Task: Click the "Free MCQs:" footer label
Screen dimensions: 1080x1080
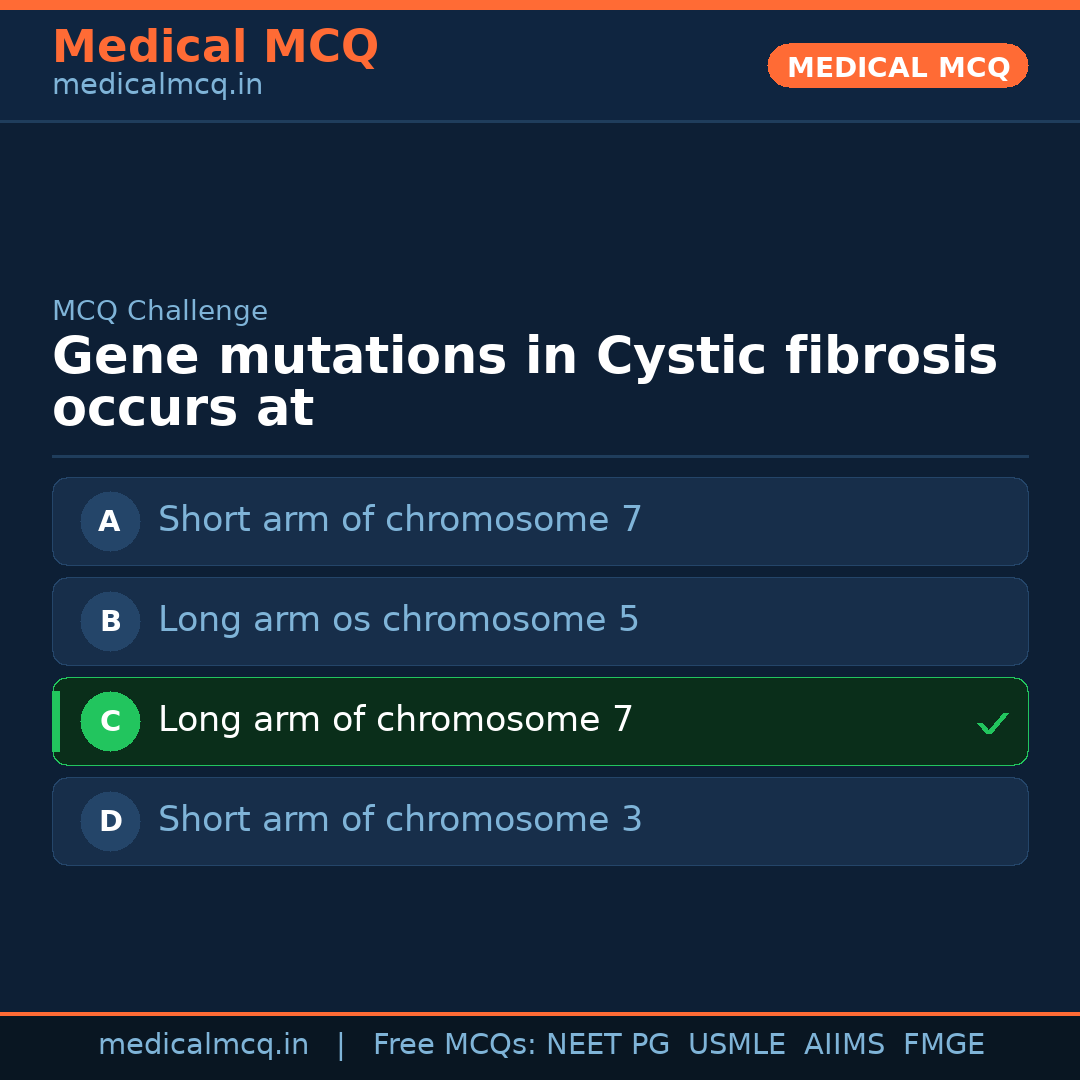Action: pos(455,1045)
